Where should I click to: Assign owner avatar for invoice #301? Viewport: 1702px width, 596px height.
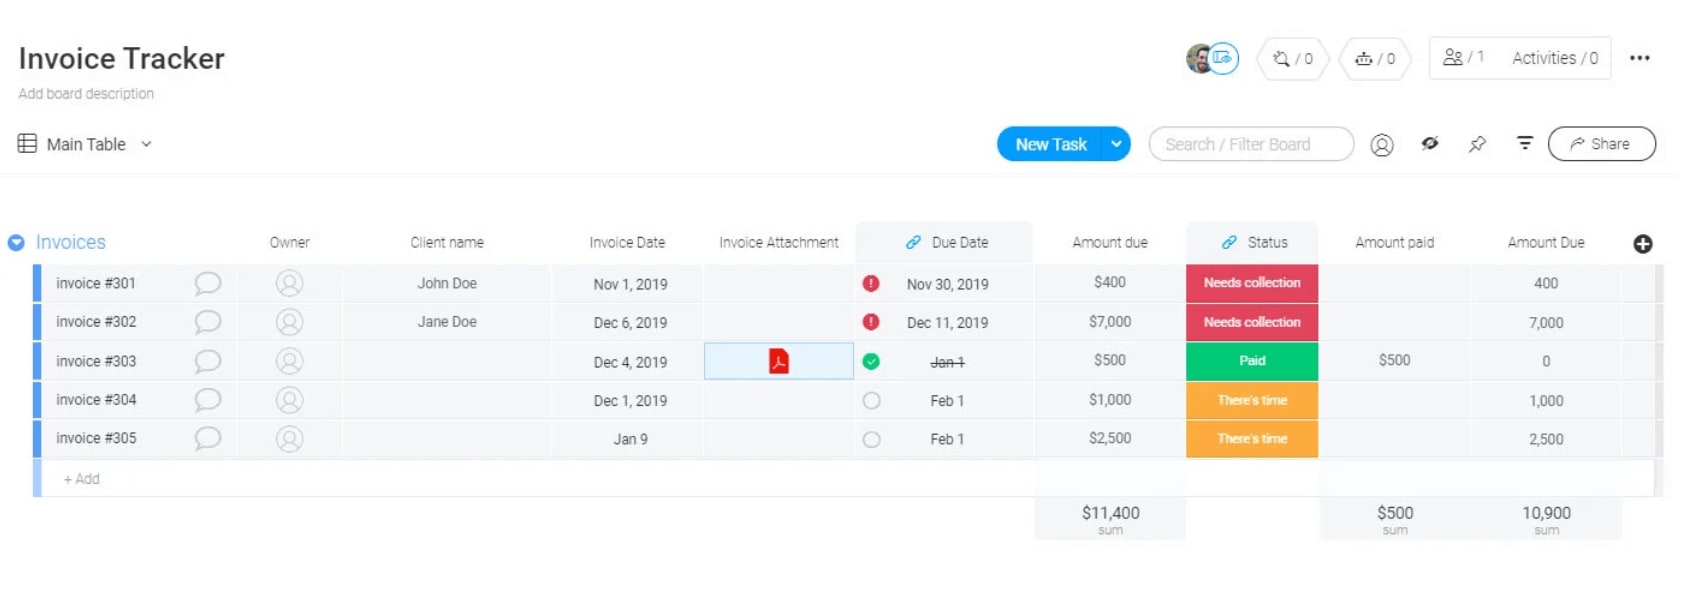pyautogui.click(x=289, y=283)
